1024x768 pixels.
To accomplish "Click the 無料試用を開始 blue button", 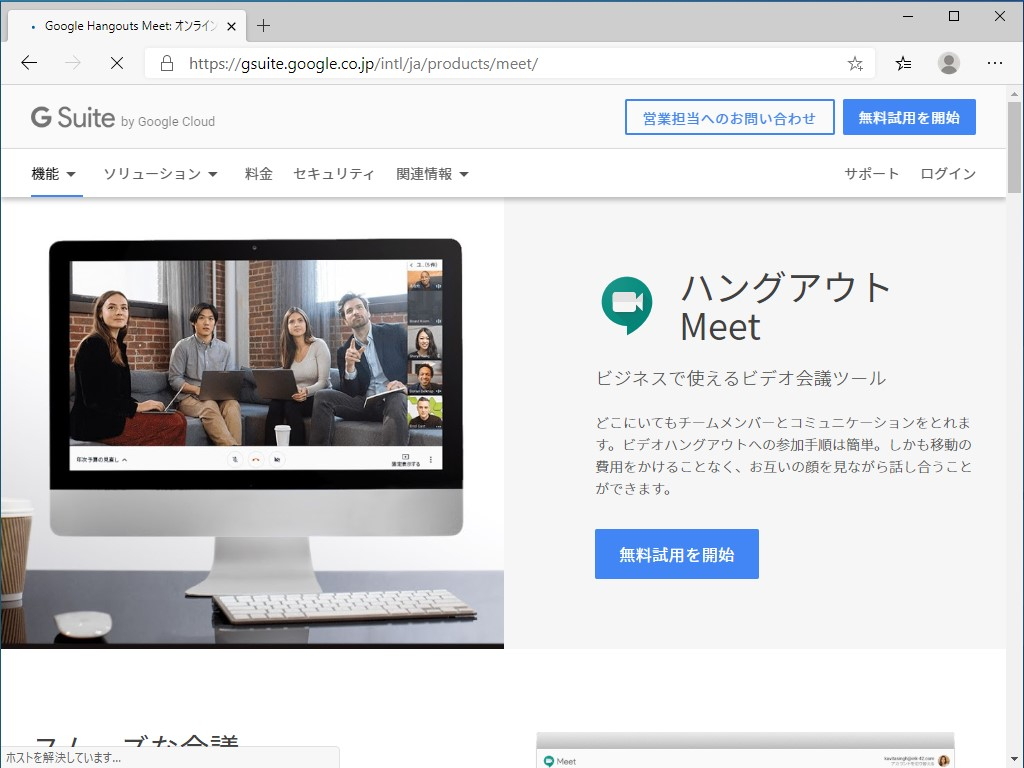I will pyautogui.click(x=677, y=553).
